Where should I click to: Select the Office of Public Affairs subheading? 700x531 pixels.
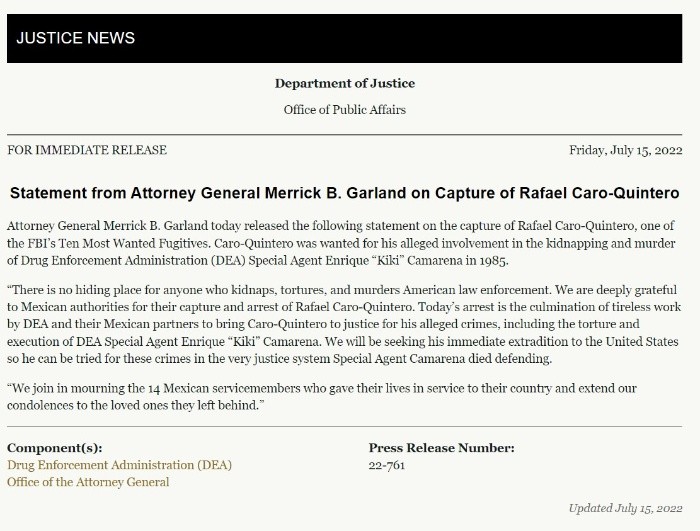tap(345, 109)
